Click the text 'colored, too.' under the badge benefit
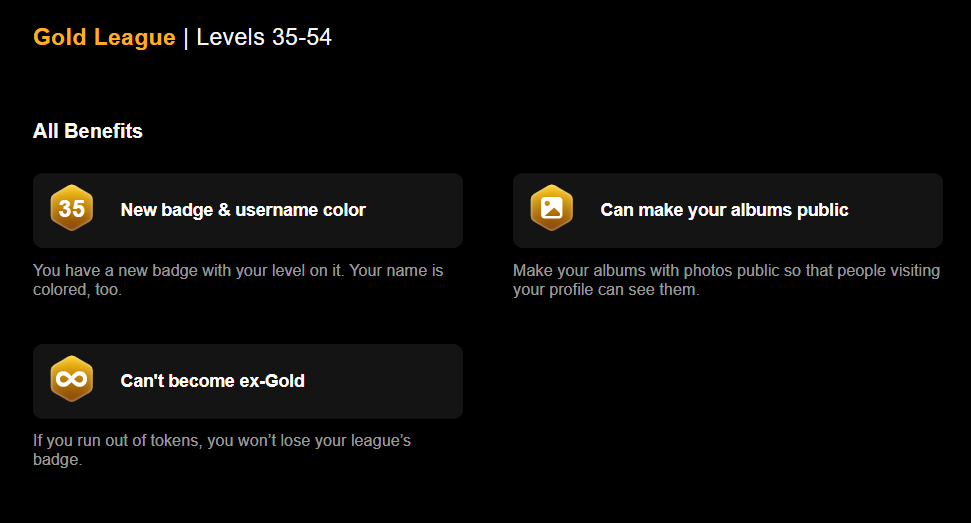This screenshot has width=971, height=523. pyautogui.click(x=77, y=290)
